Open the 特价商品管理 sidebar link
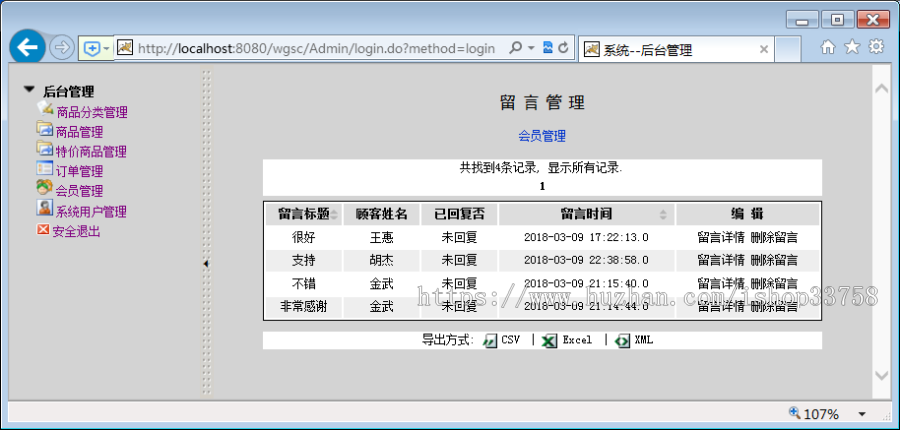 [91, 152]
